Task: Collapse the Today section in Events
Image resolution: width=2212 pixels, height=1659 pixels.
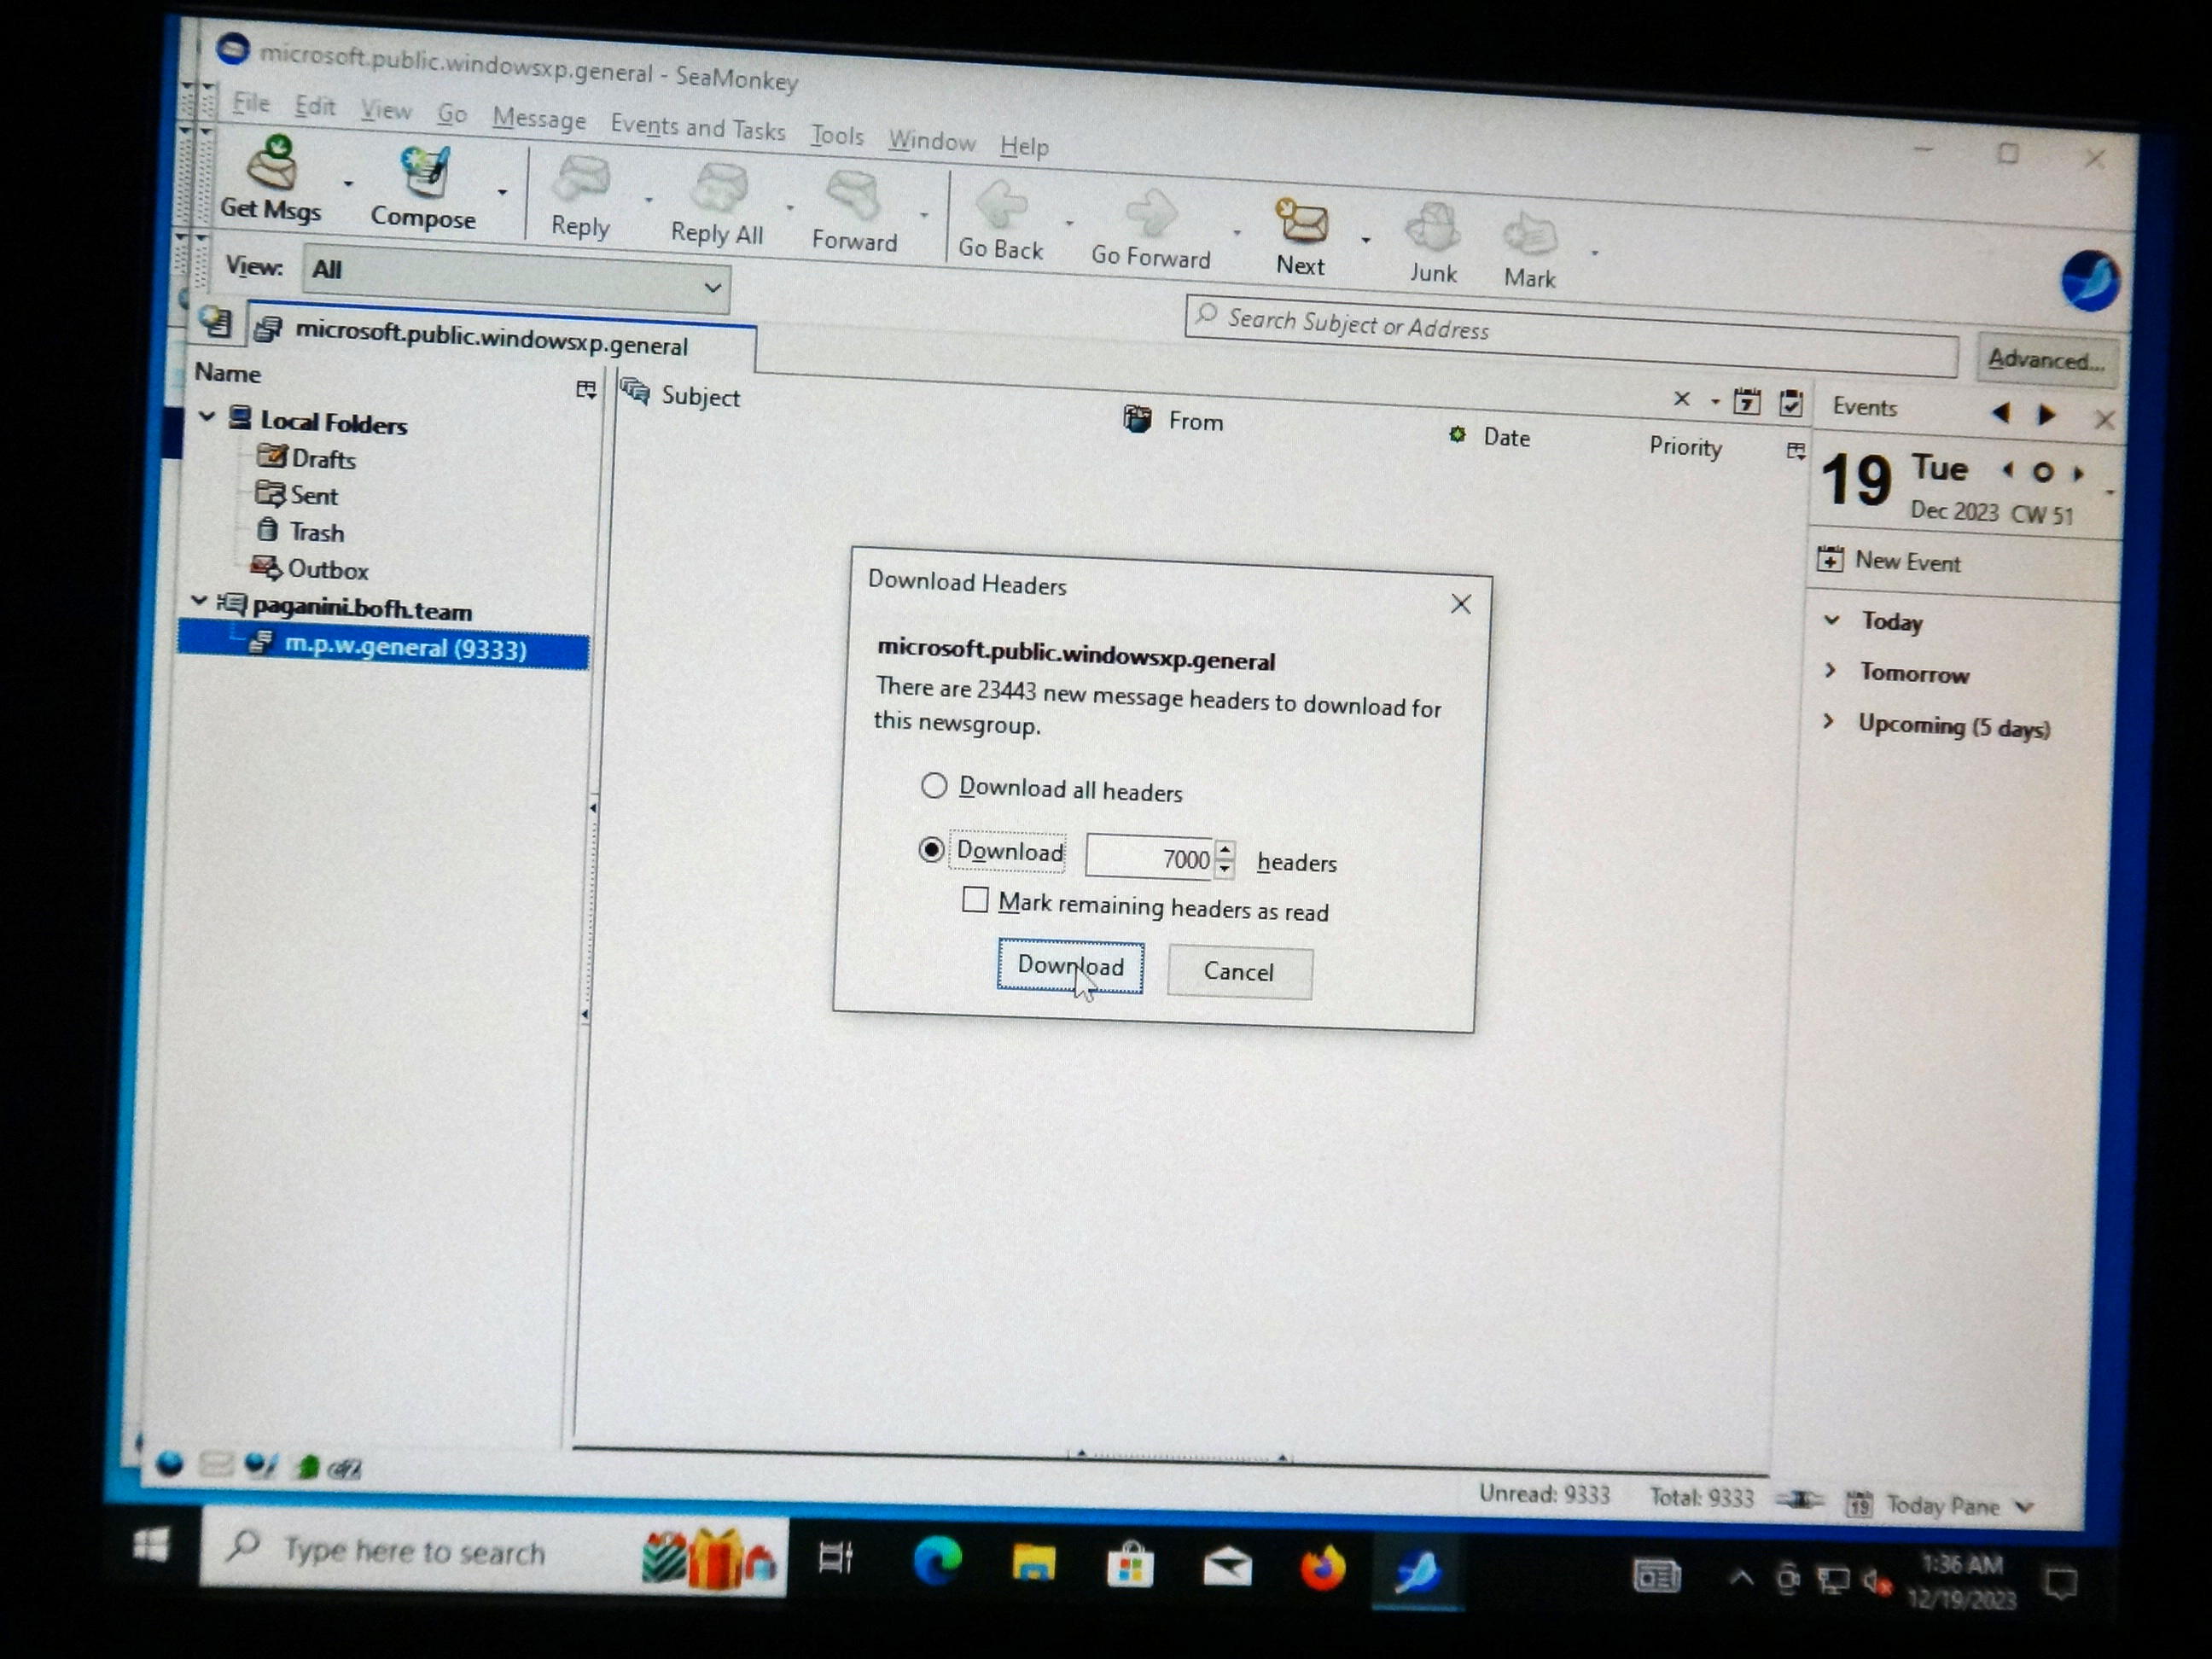Action: pyautogui.click(x=1831, y=619)
